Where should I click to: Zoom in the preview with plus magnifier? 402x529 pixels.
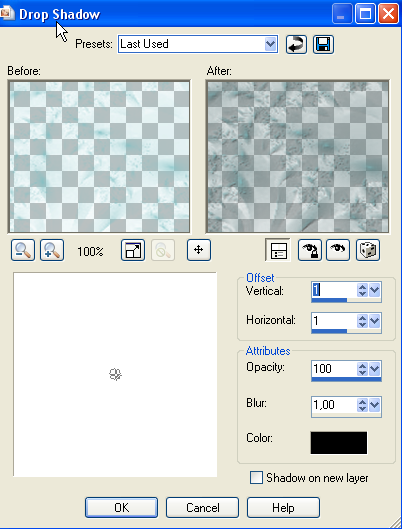[52, 250]
